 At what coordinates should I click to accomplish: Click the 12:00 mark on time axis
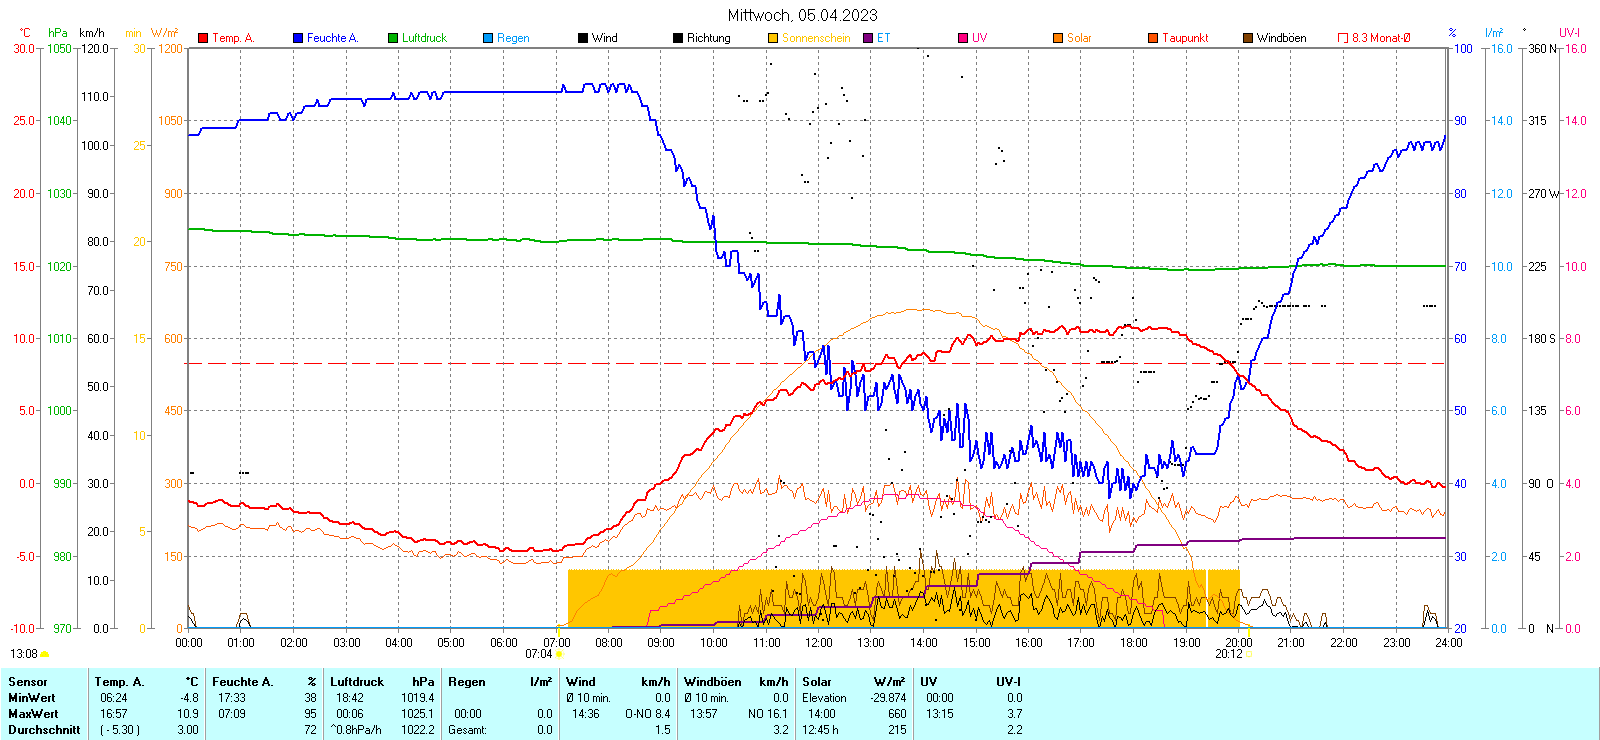click(818, 643)
